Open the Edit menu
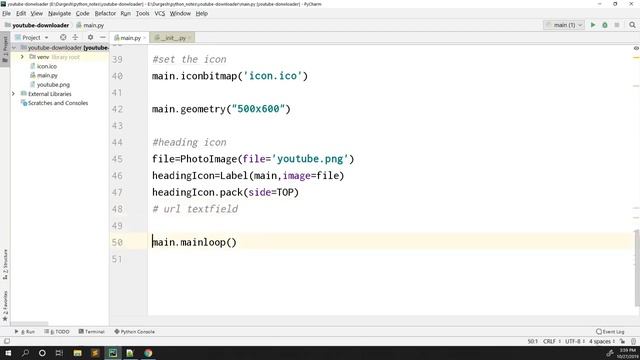The height and width of the screenshot is (360, 640). pyautogui.click(x=21, y=13)
